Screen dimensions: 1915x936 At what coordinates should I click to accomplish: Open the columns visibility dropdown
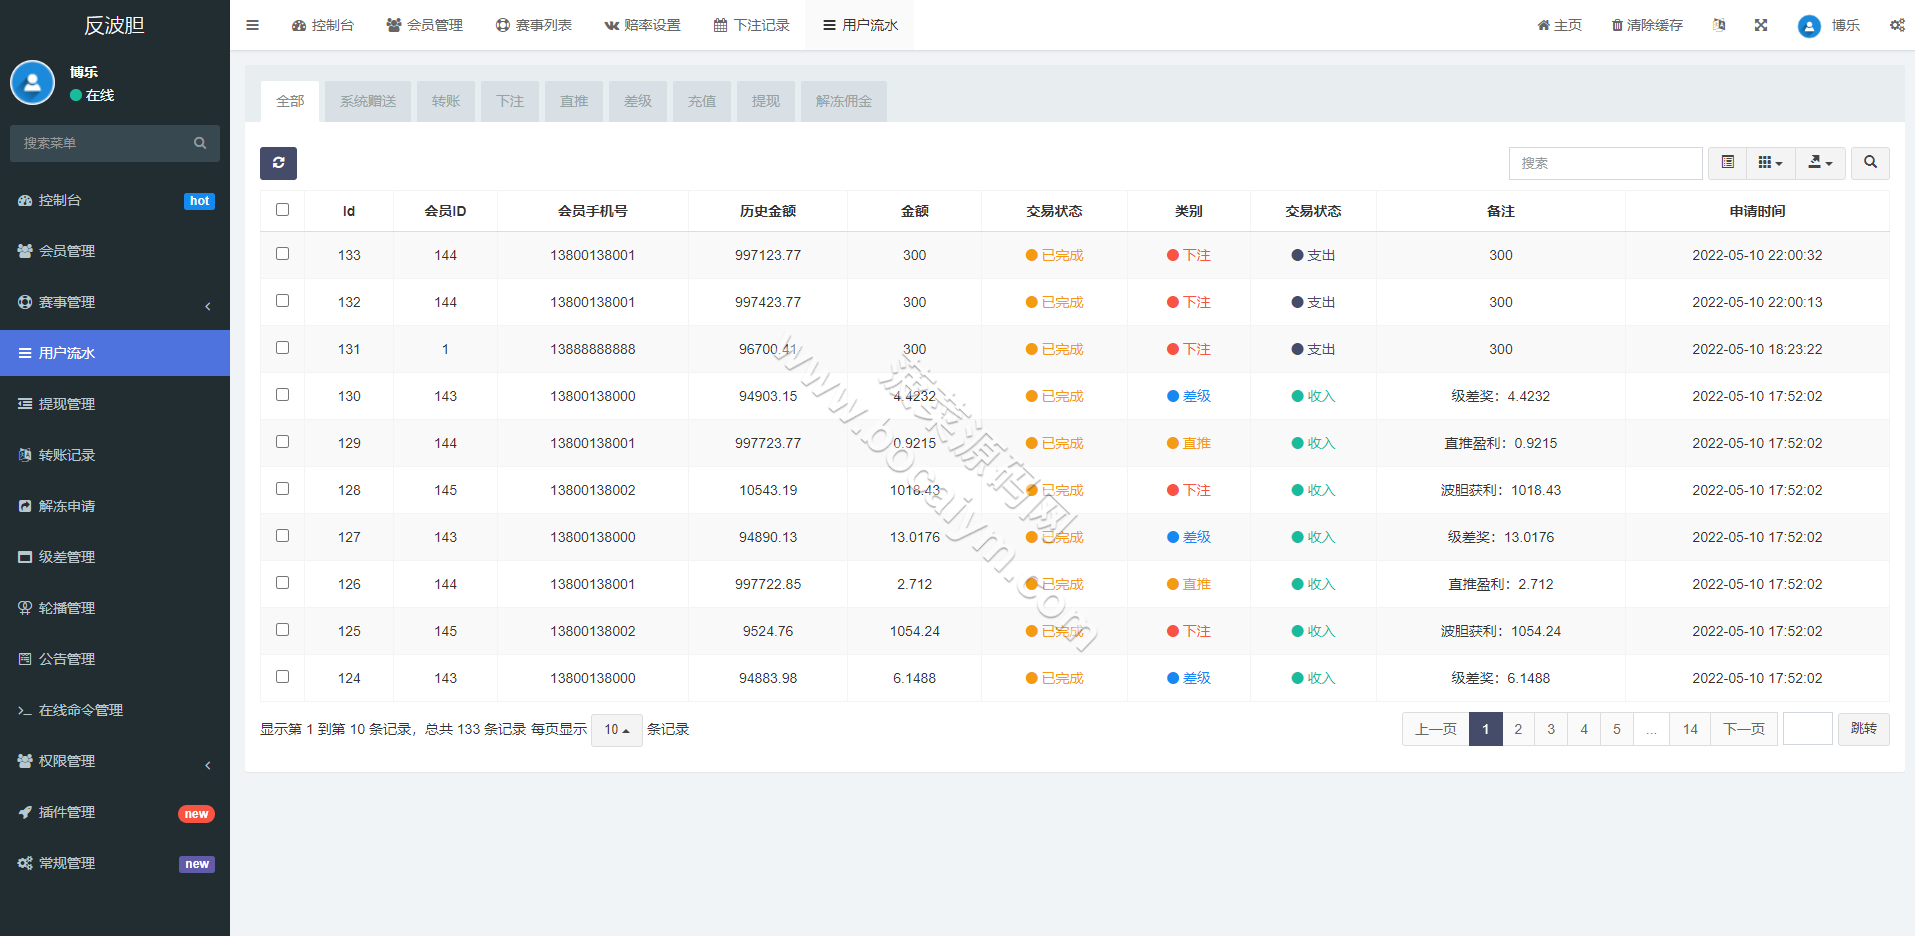coord(1771,163)
